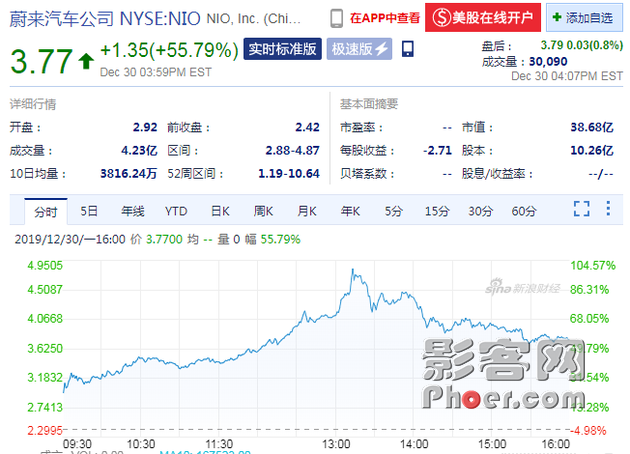The height and width of the screenshot is (454, 630).
Task: Click the 股本 value 10.26亿
Action: [592, 151]
